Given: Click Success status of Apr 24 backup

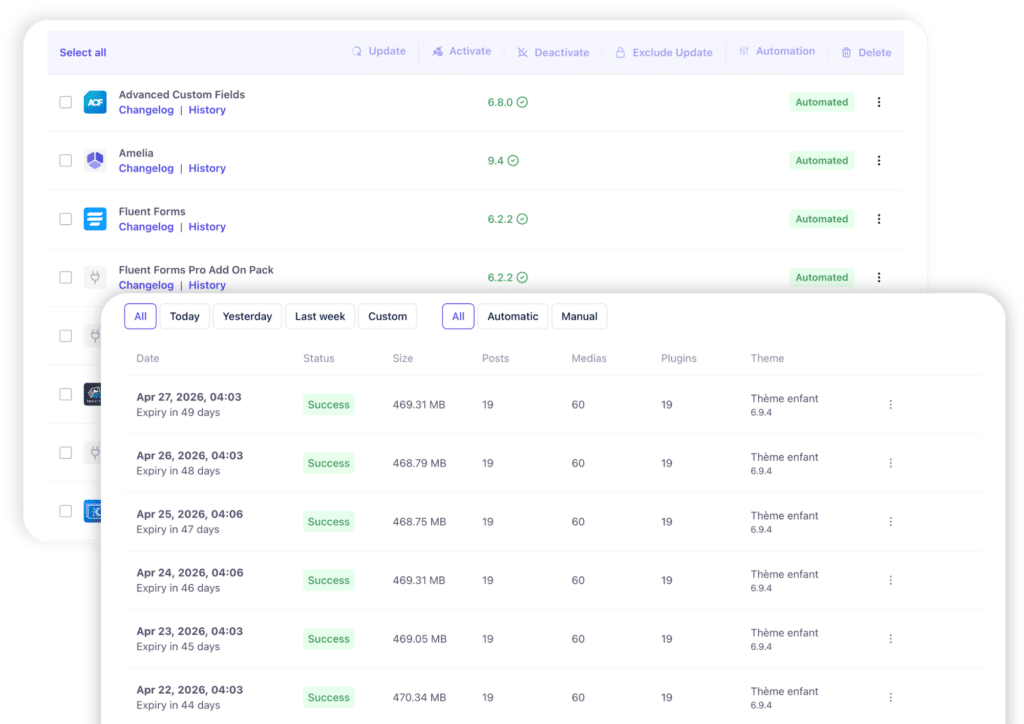Looking at the screenshot, I should [328, 580].
